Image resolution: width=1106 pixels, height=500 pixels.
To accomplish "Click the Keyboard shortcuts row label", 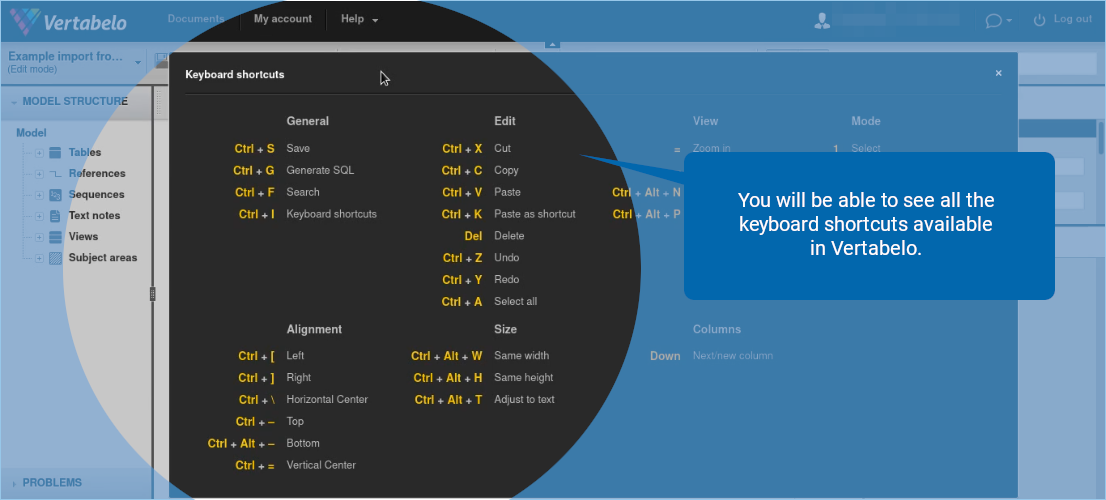I will click(x=332, y=214).
